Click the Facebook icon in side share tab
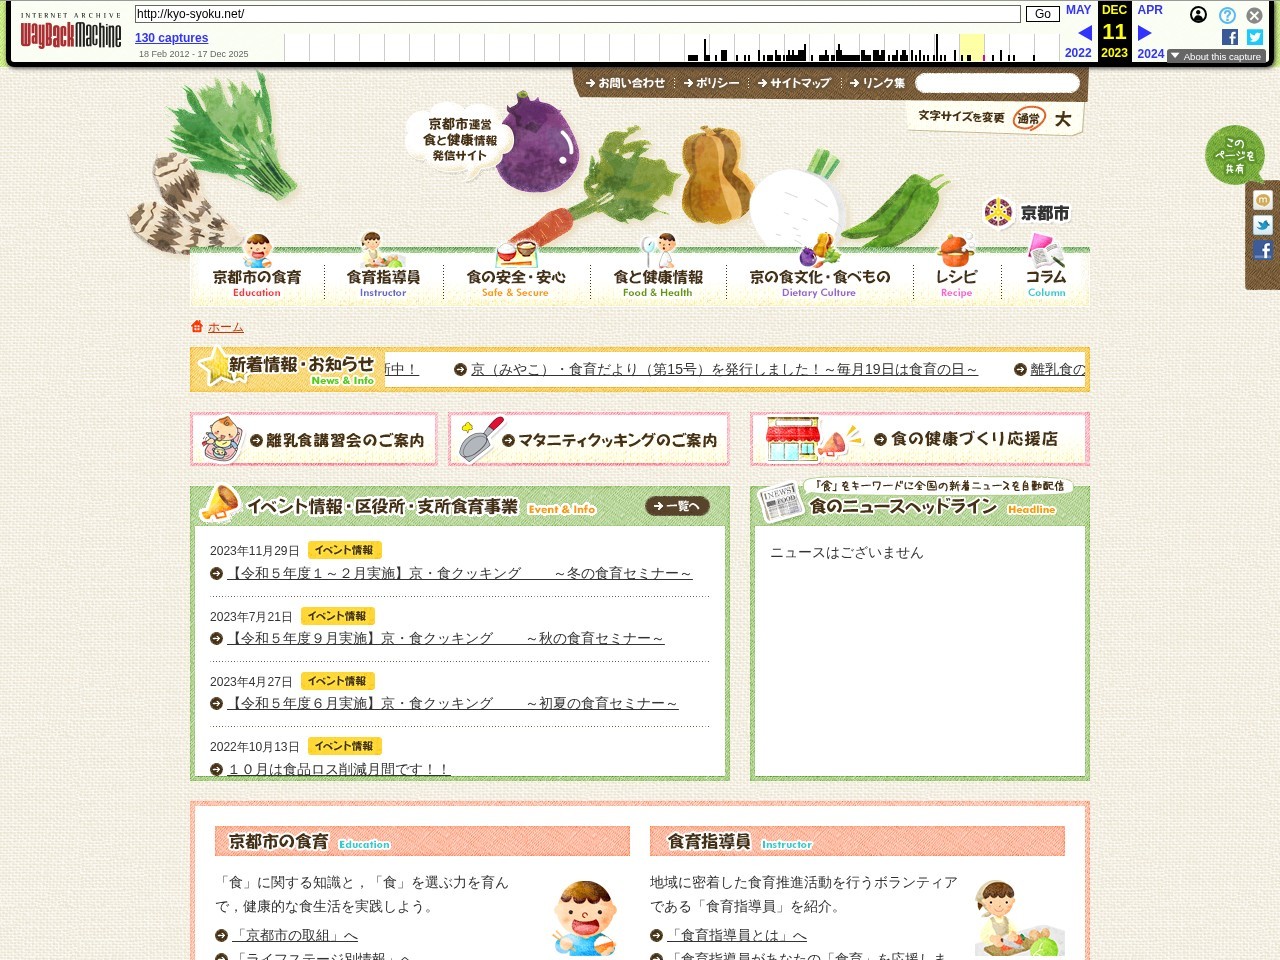1280x960 pixels. [x=1263, y=250]
